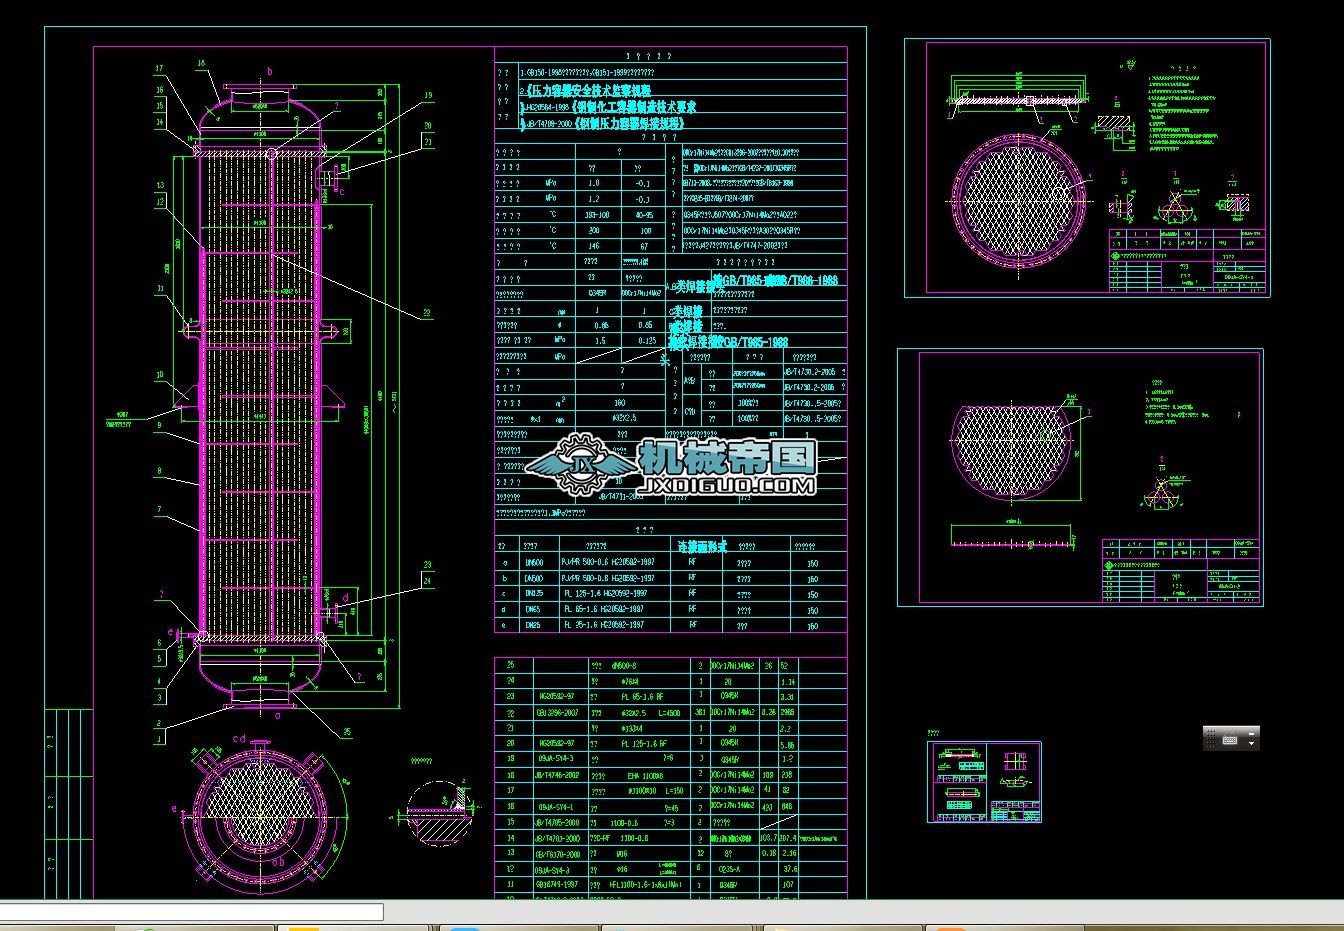
Task: Click the keyboard icon on the floating input bar
Action: pos(1229,740)
